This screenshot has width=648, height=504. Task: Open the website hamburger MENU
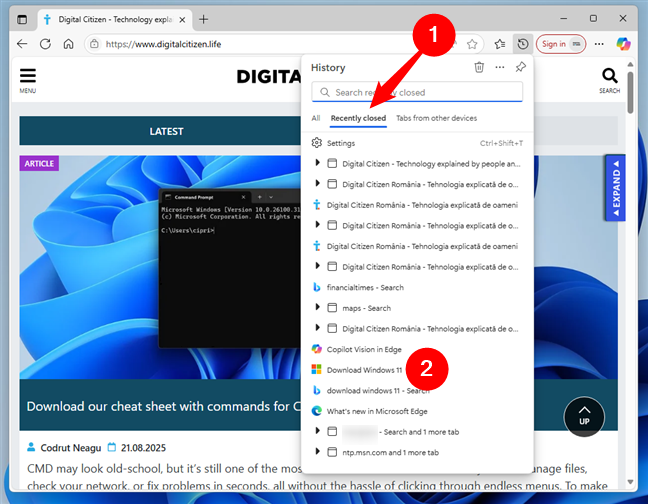pyautogui.click(x=28, y=81)
